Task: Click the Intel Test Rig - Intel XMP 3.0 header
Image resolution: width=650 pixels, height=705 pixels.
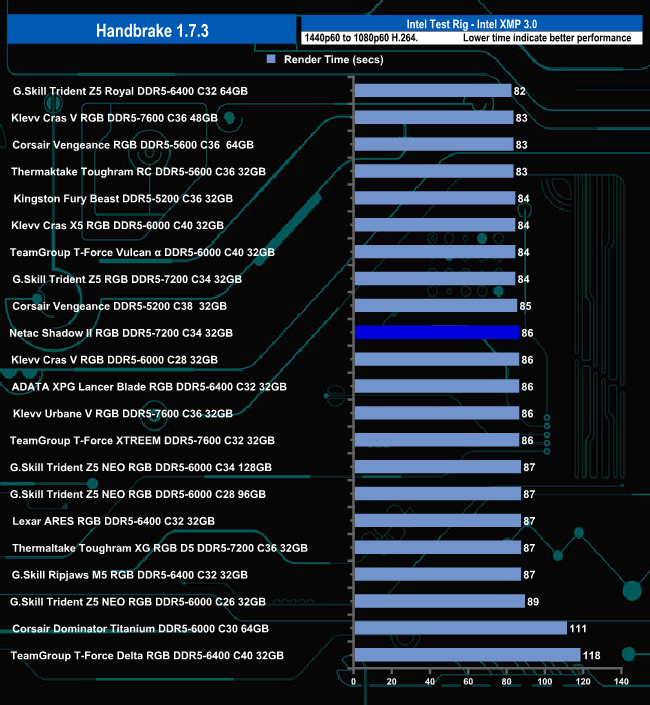Action: point(472,24)
